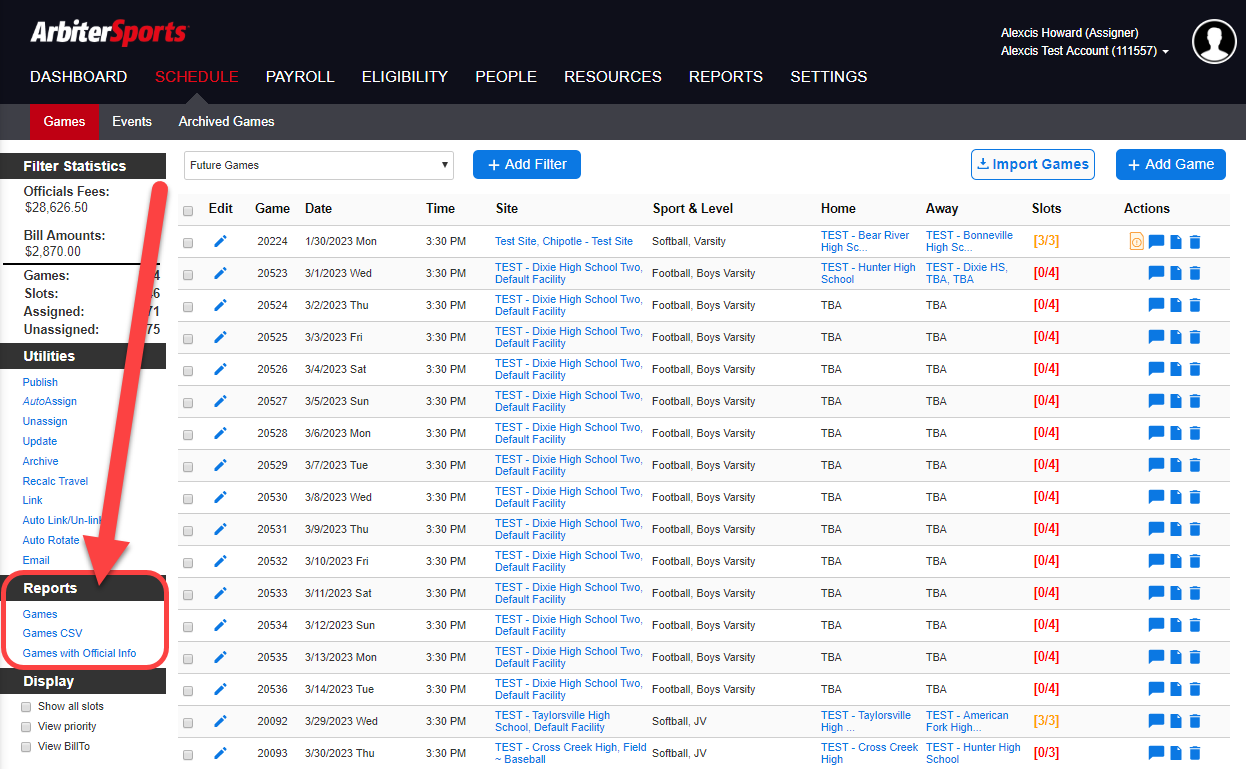Check the box for game 20224

tap(188, 242)
